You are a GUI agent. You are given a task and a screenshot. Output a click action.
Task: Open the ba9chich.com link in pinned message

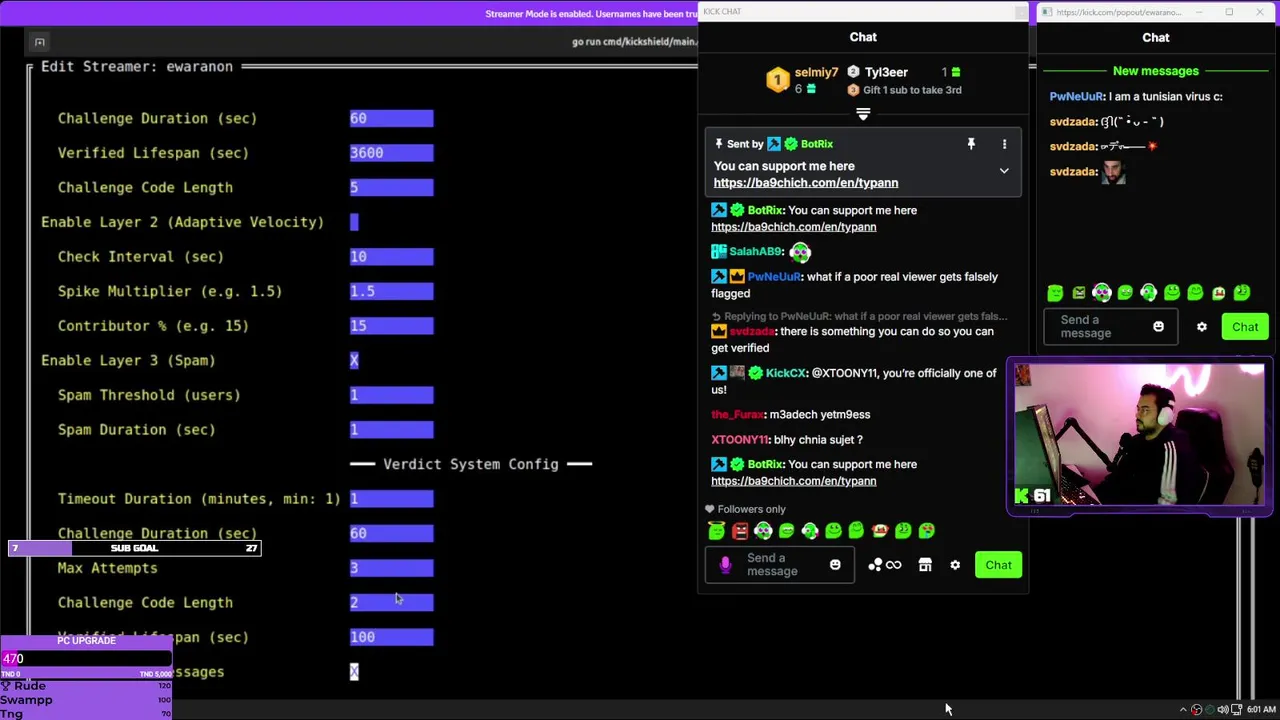[806, 183]
